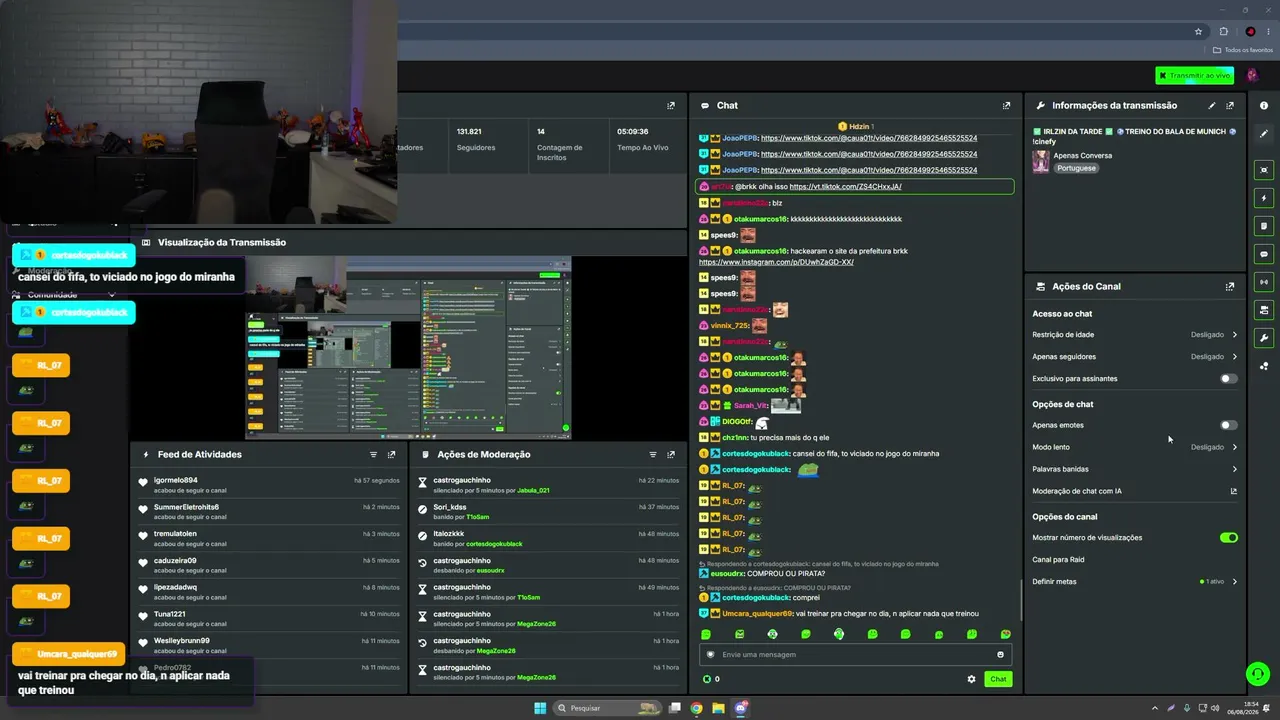
Task: Open the Chrome three-dot menu
Action: click(1268, 32)
